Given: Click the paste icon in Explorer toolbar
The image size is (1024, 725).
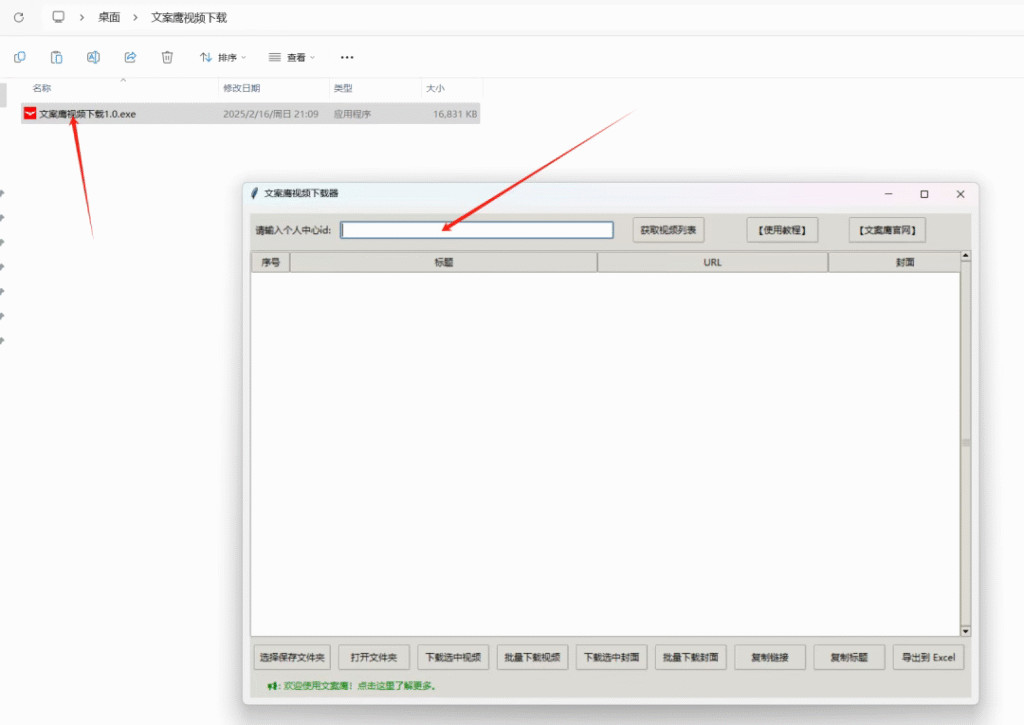Looking at the screenshot, I should pyautogui.click(x=57, y=57).
